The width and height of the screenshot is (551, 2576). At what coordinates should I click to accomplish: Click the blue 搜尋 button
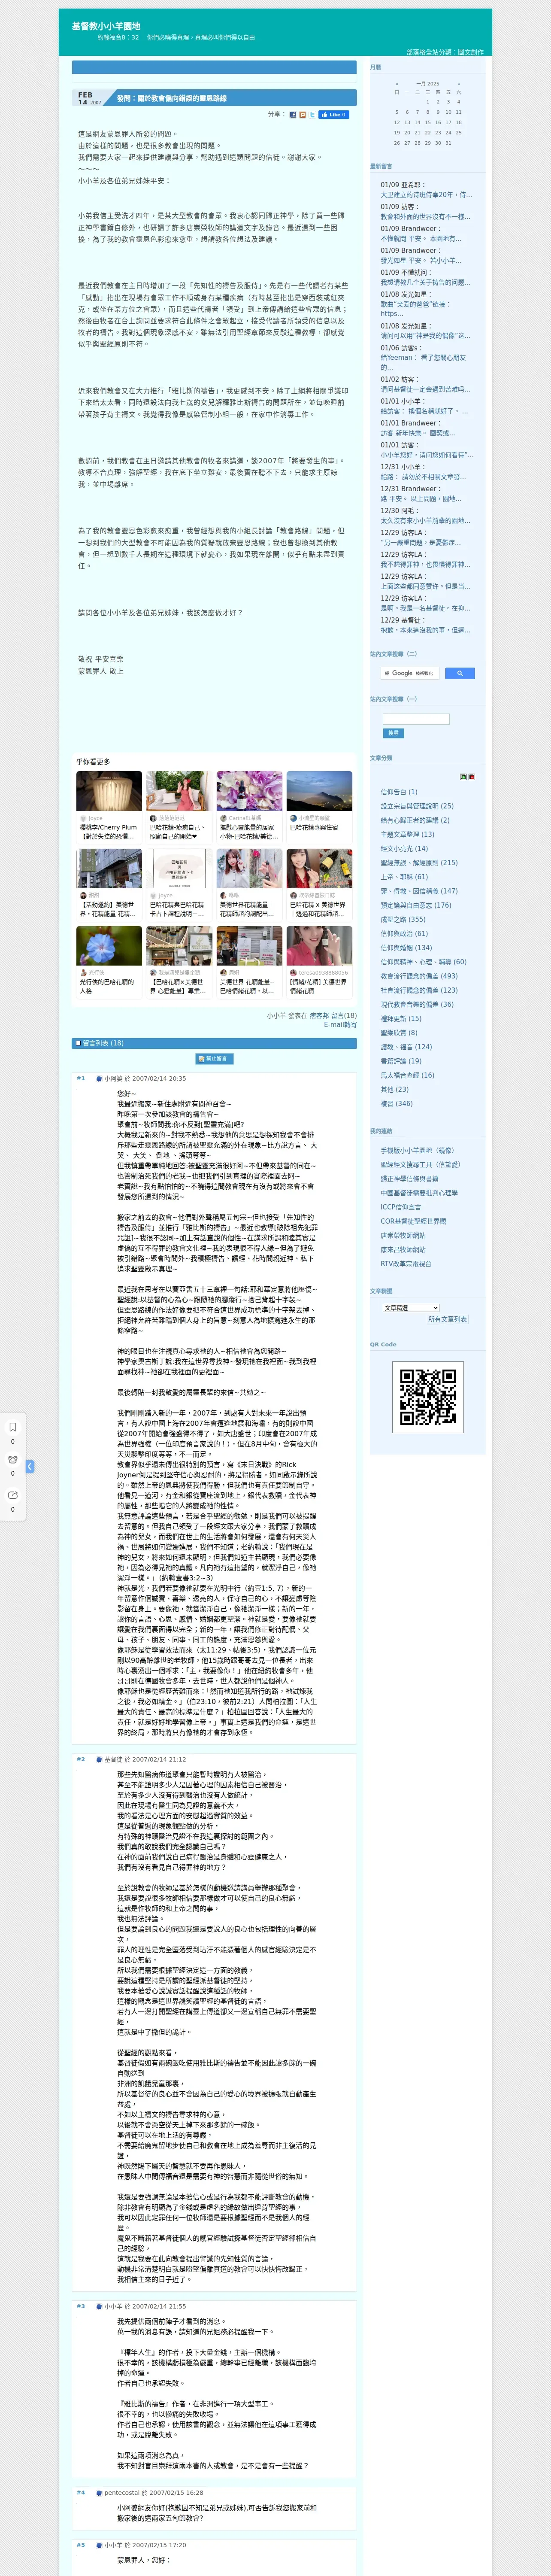pyautogui.click(x=393, y=733)
